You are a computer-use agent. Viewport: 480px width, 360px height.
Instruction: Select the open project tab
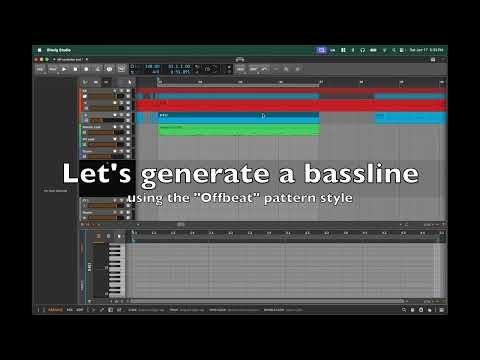[69, 60]
